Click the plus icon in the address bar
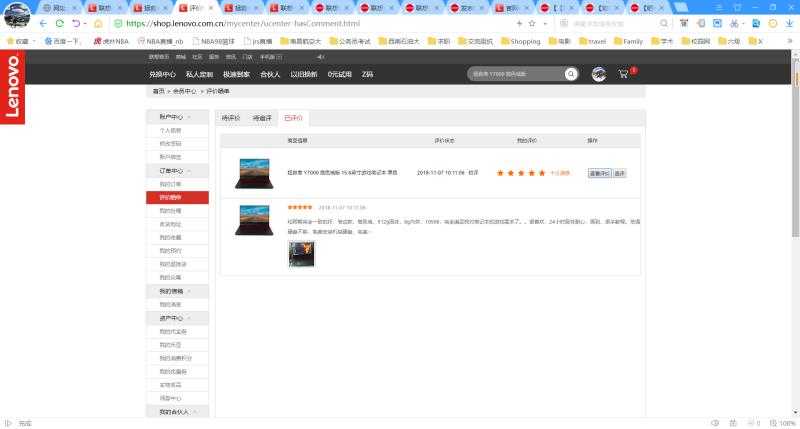 pos(519,23)
